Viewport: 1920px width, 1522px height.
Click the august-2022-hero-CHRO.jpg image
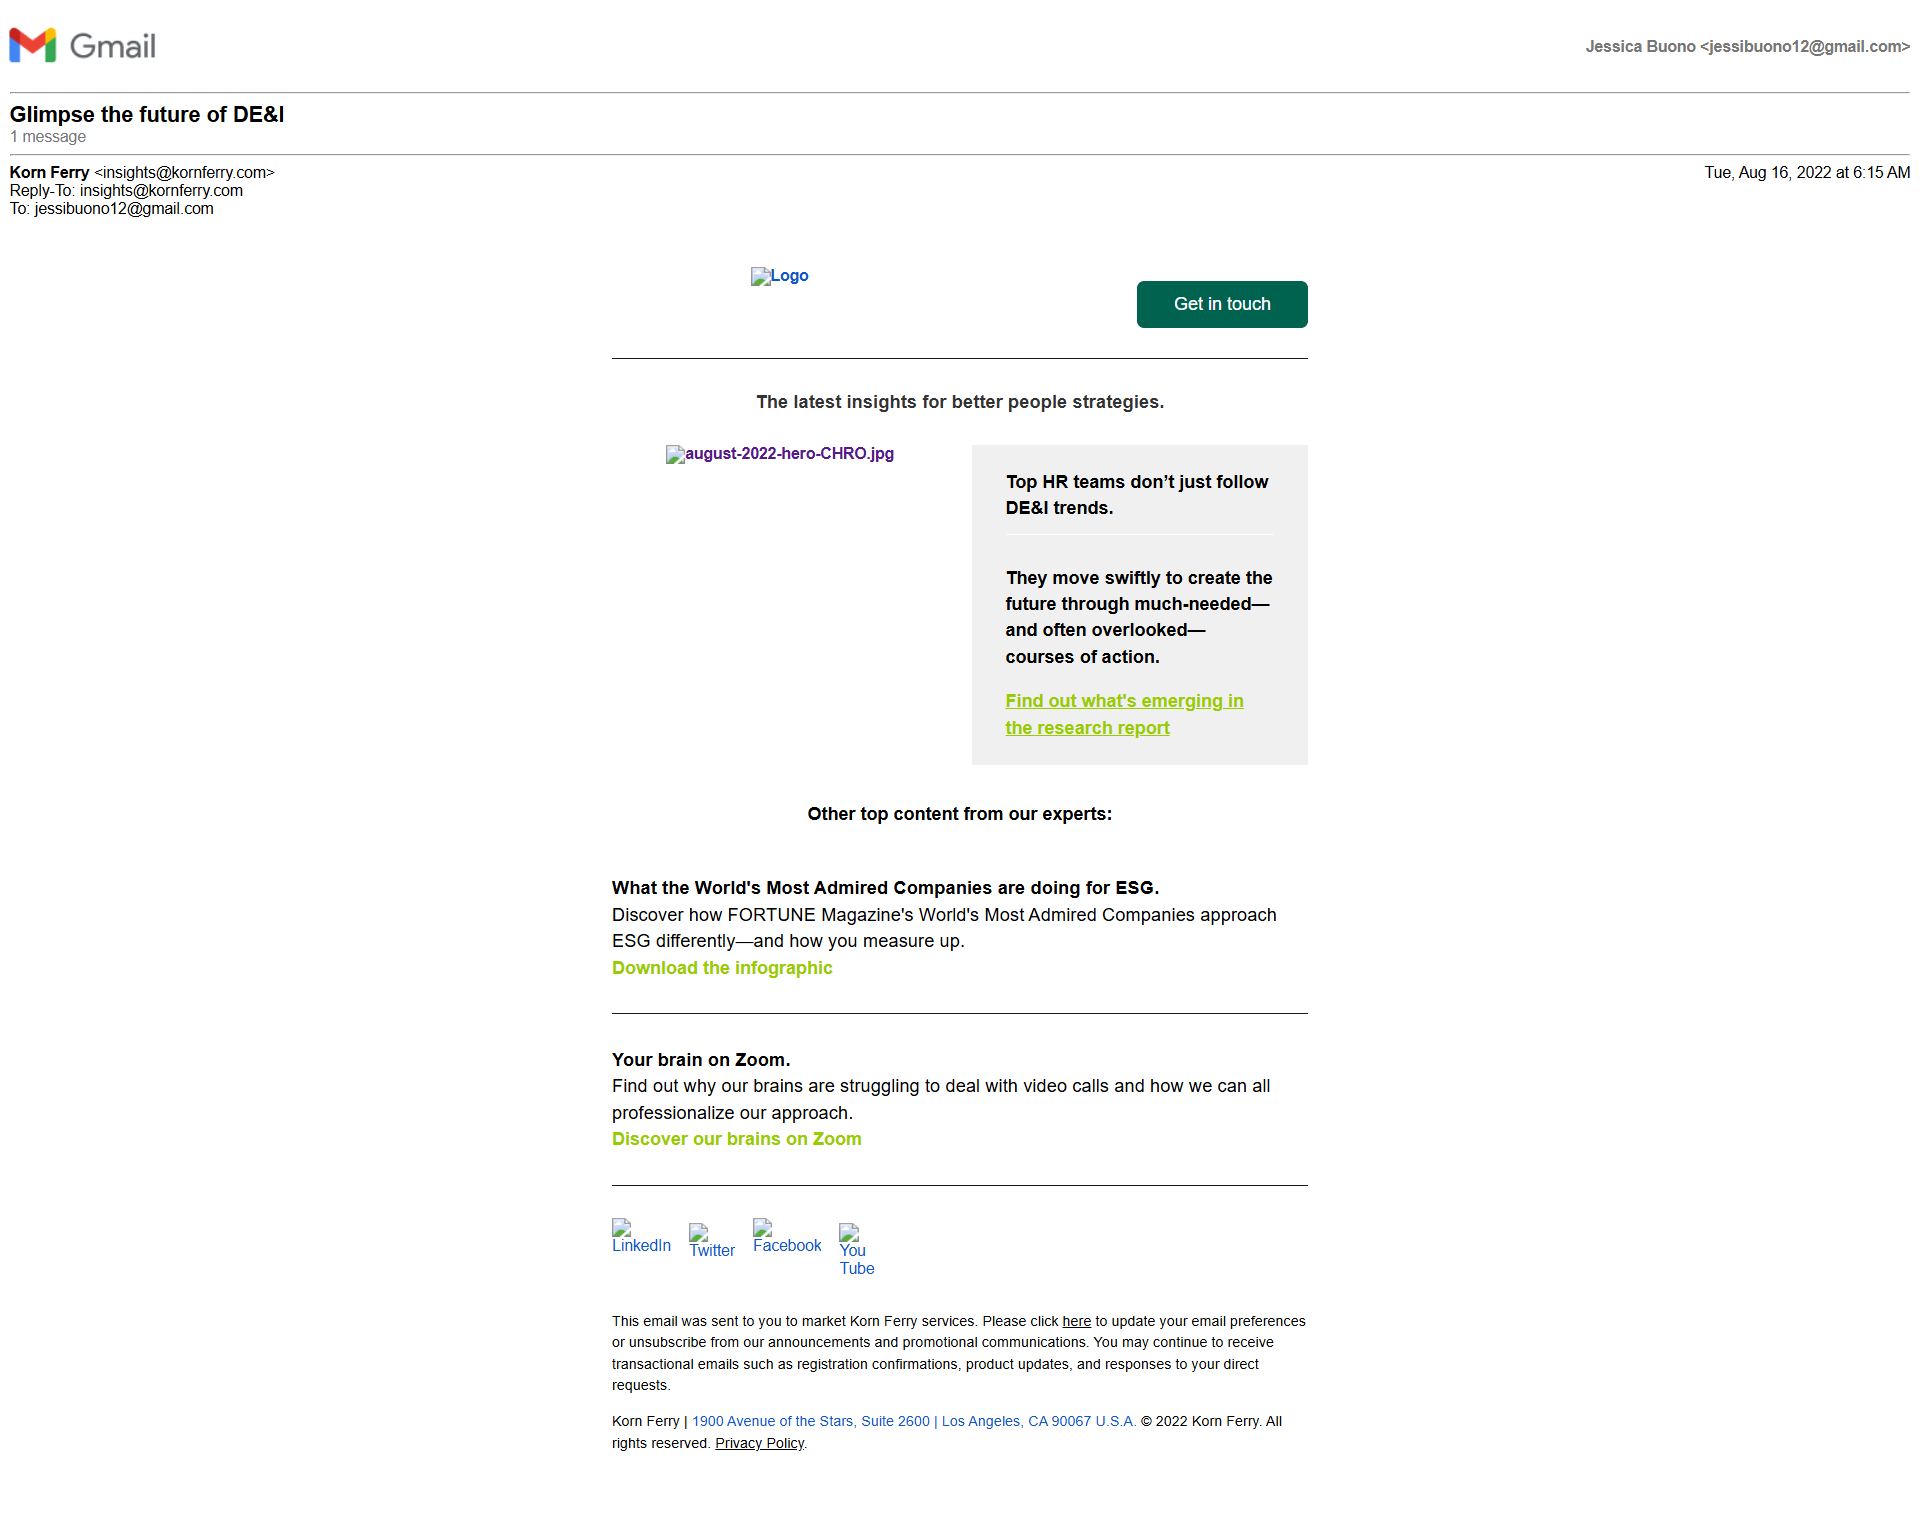(x=779, y=454)
